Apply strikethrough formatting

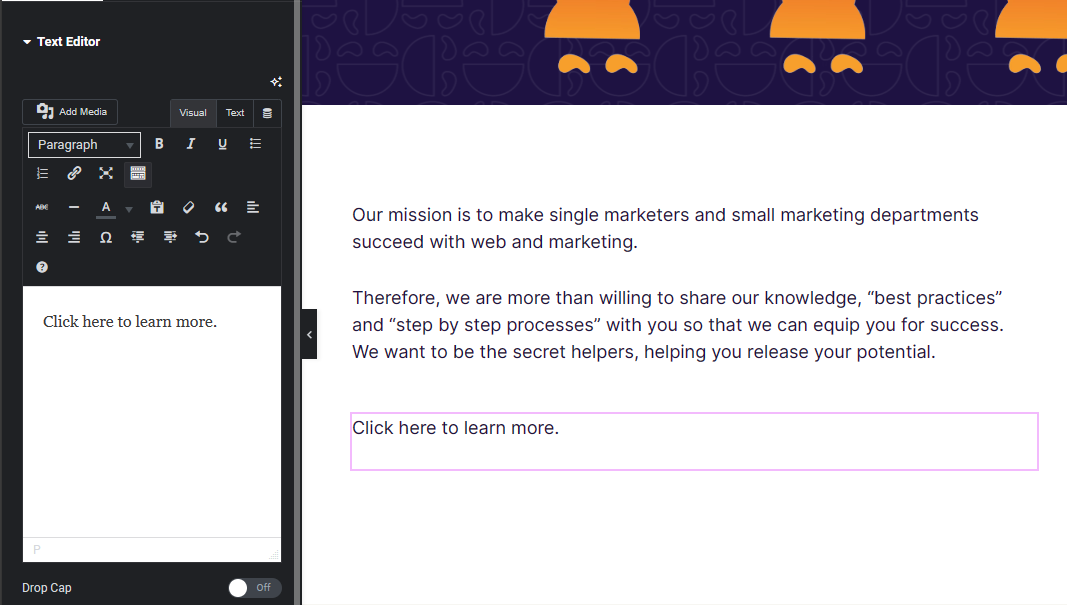[41, 206]
